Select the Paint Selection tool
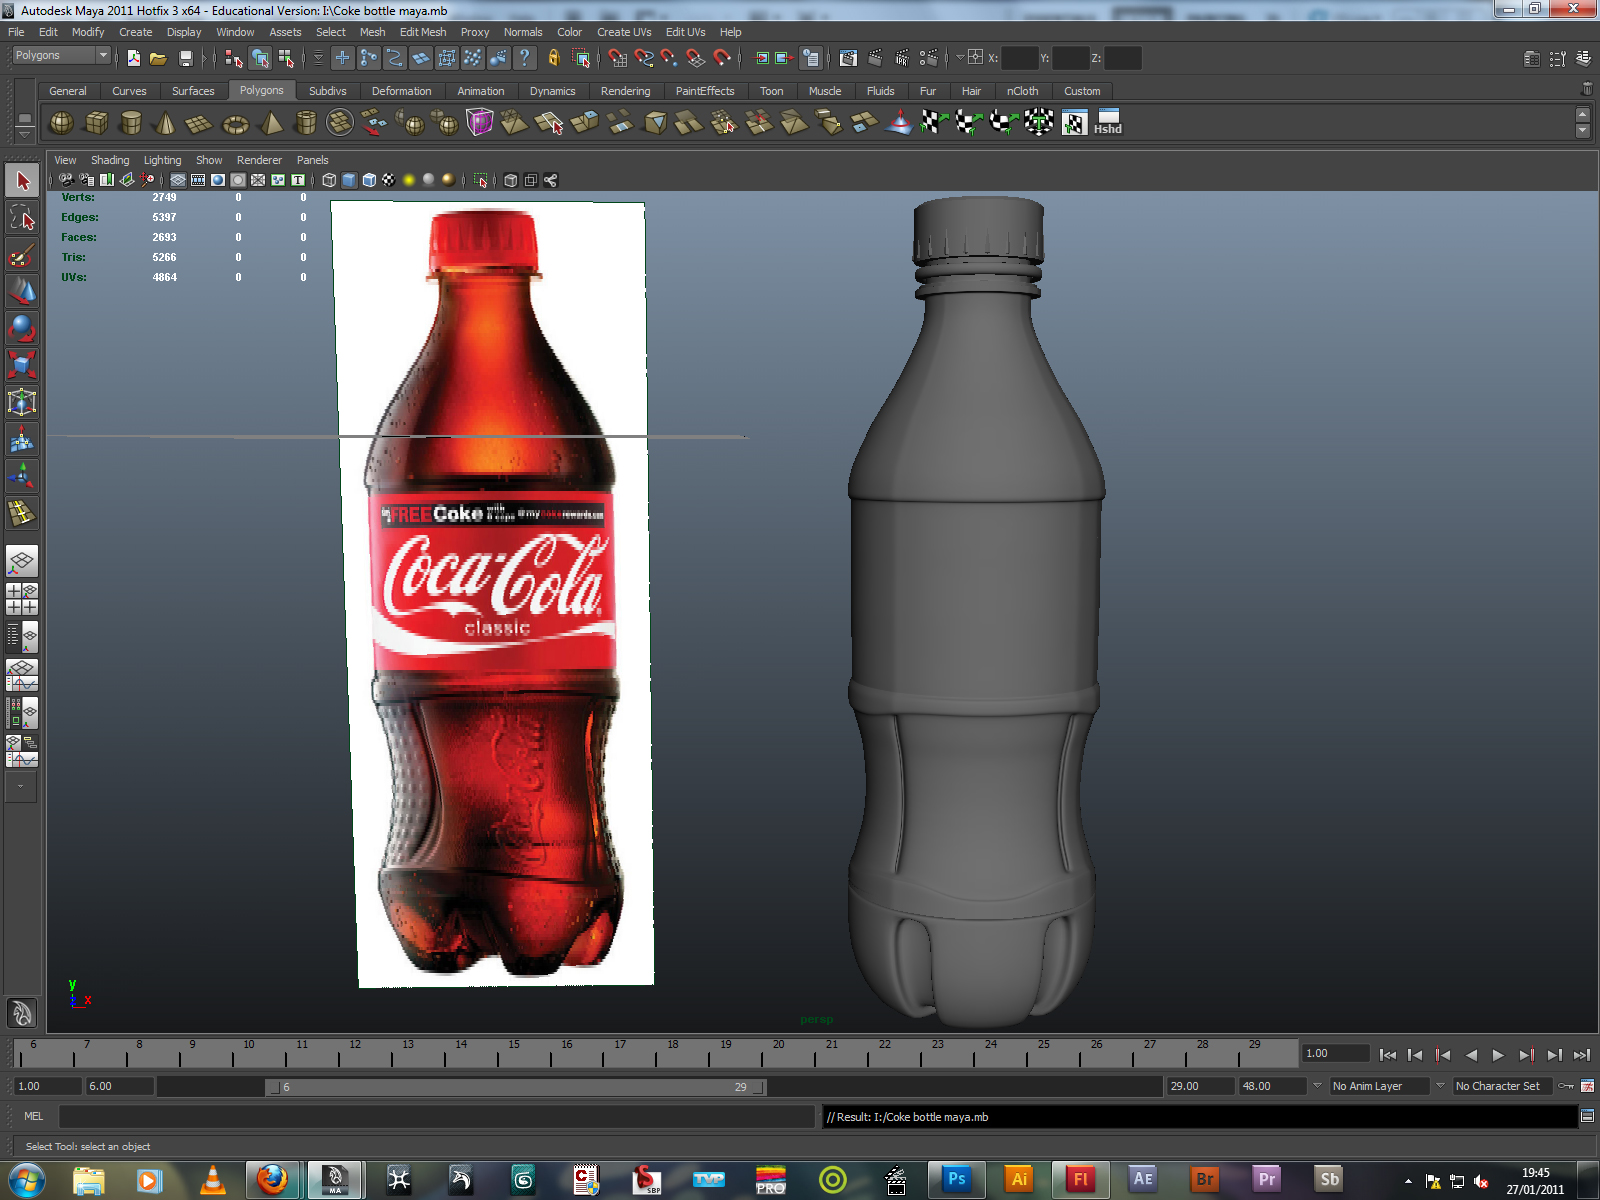This screenshot has width=1600, height=1200. pos(22,255)
